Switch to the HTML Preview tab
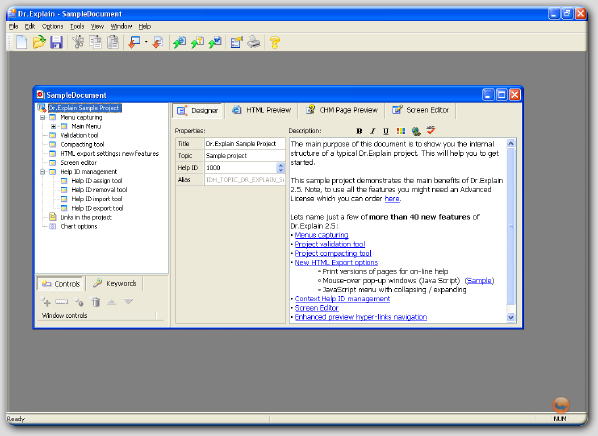The image size is (598, 436). point(262,110)
